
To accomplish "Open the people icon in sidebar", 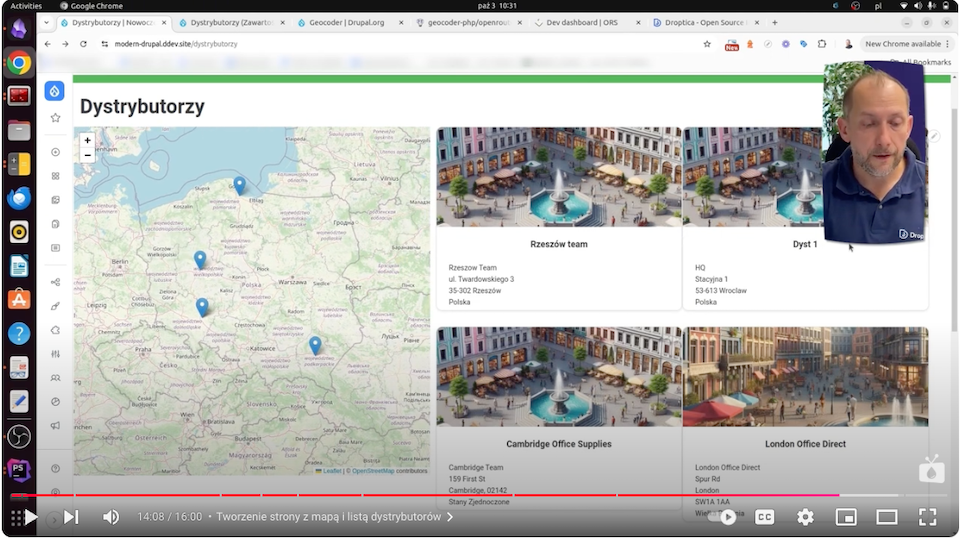I will tap(55, 378).
